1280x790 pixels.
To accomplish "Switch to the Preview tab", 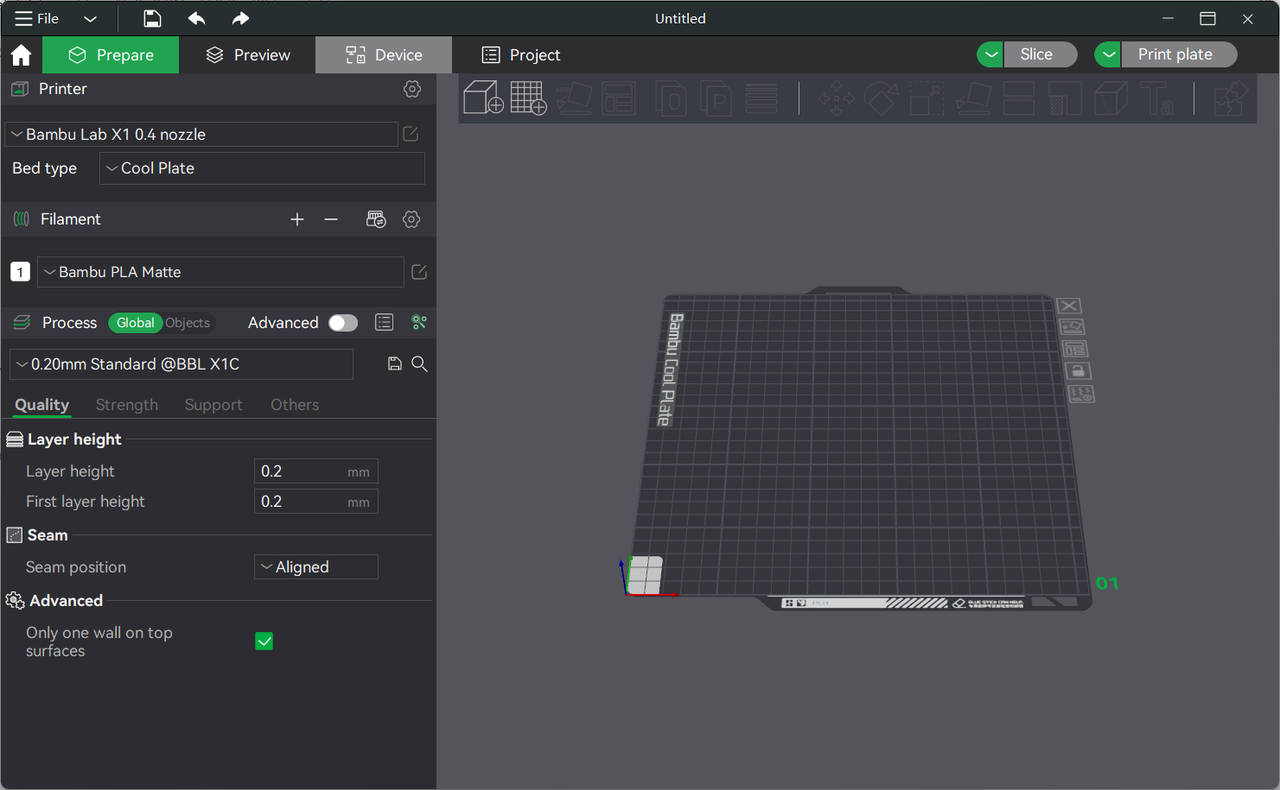I will point(247,55).
